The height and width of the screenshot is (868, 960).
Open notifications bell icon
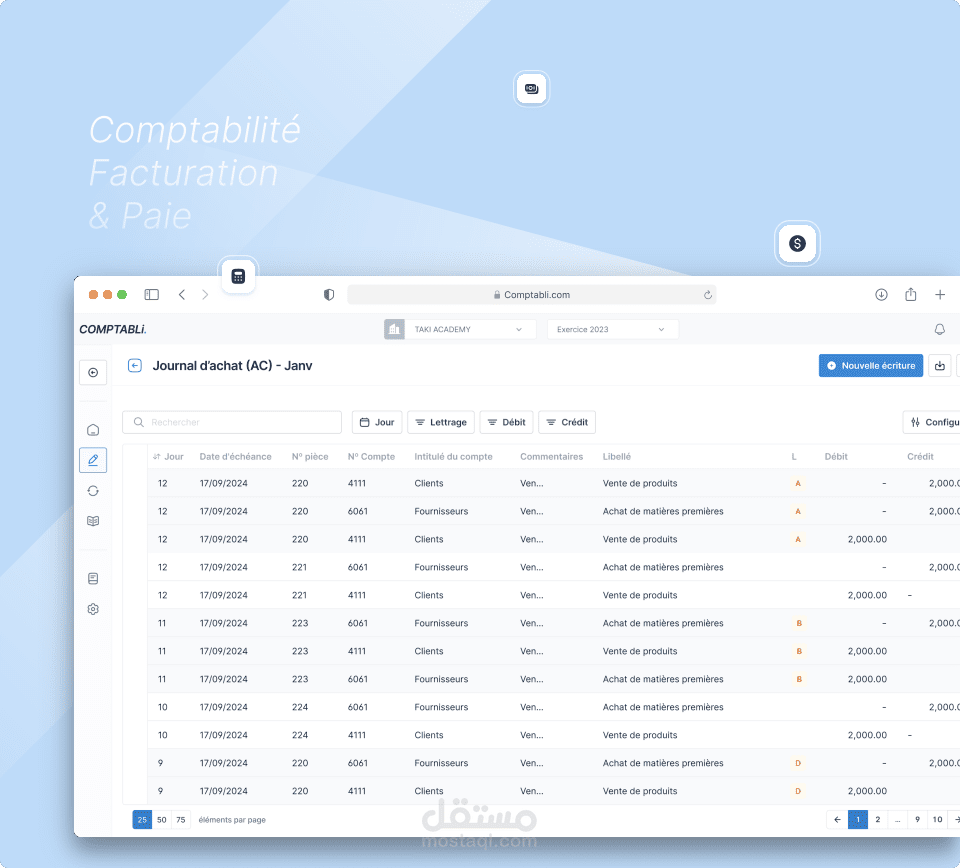point(939,329)
